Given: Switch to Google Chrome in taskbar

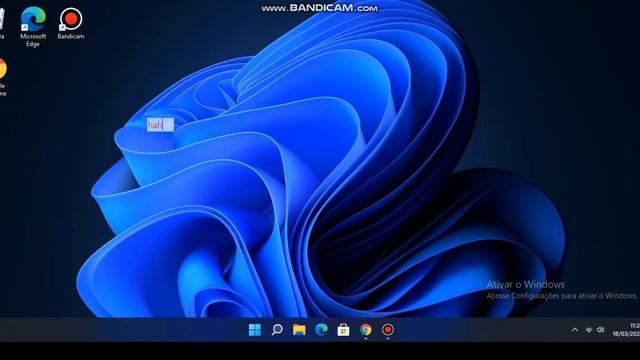Looking at the screenshot, I should 366,330.
